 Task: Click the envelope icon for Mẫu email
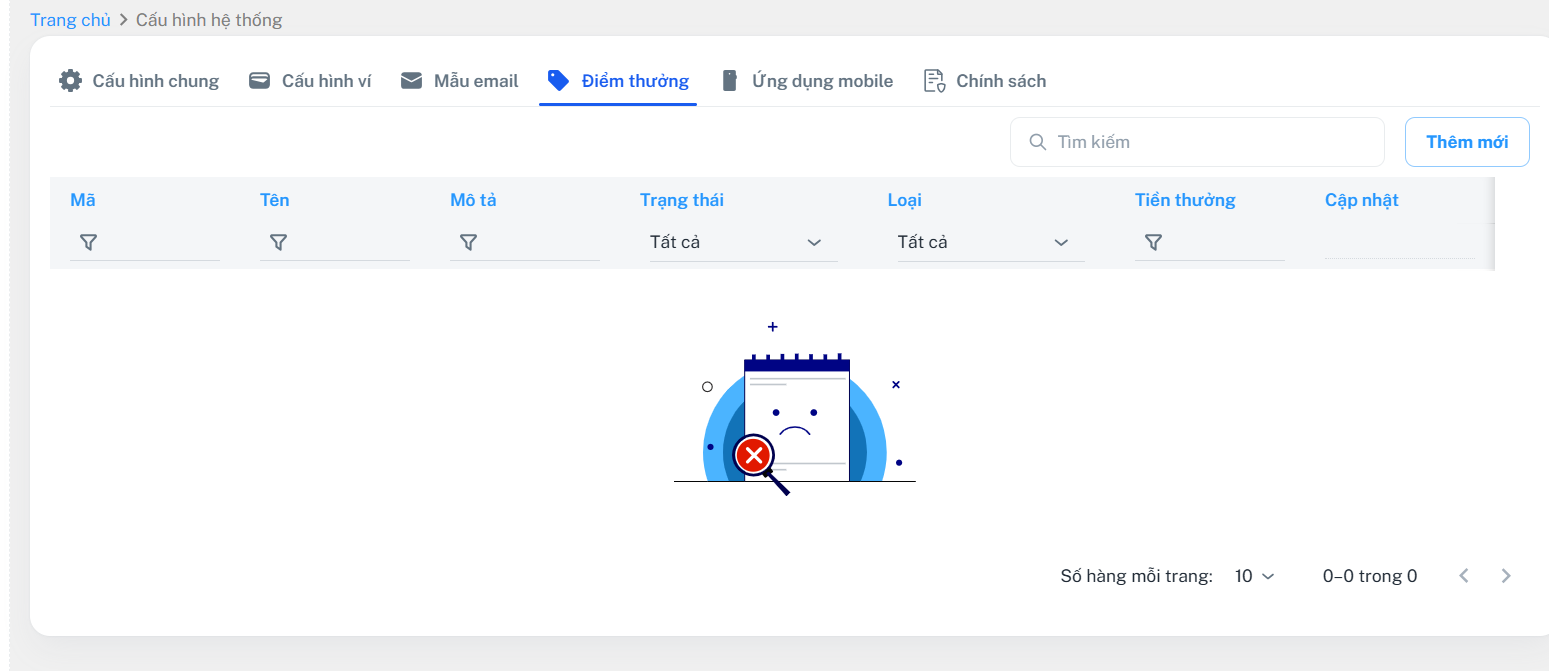pyautogui.click(x=411, y=81)
